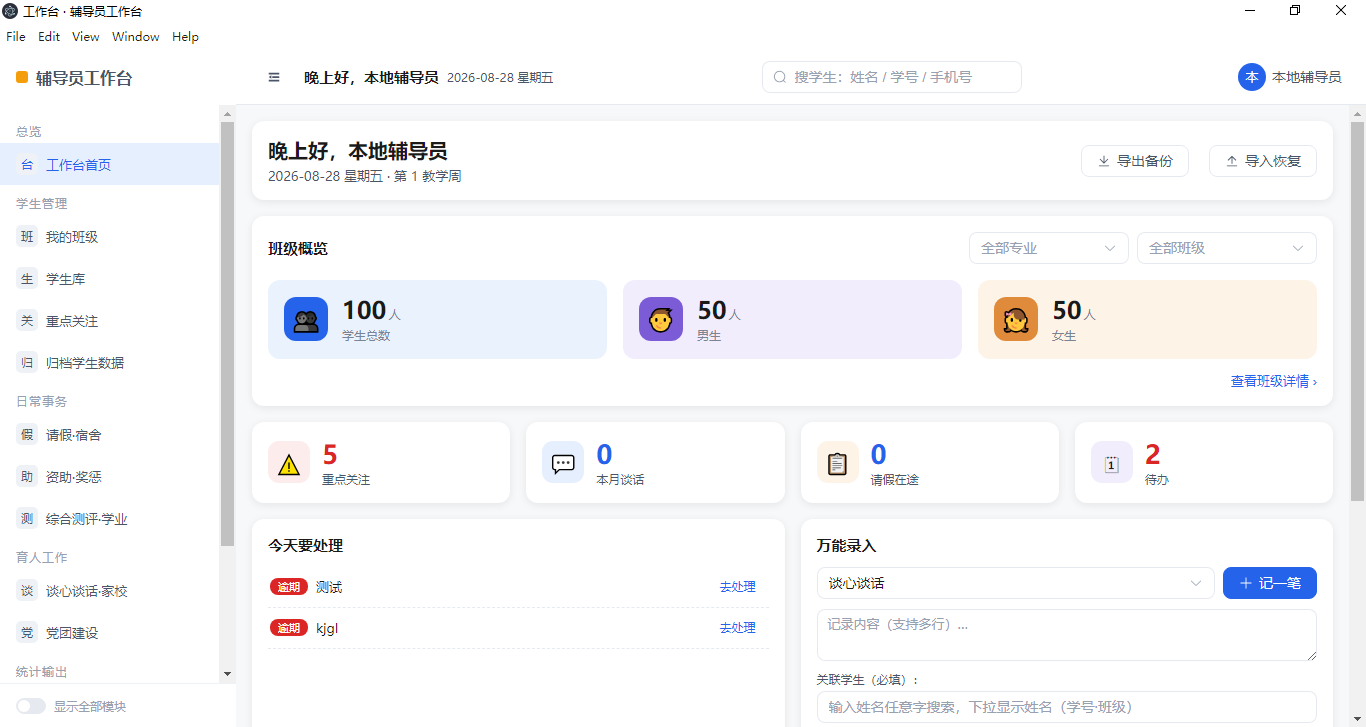Viewport: 1366px width, 727px height.
Task: Click the 记一笔 button
Action: [1270, 583]
